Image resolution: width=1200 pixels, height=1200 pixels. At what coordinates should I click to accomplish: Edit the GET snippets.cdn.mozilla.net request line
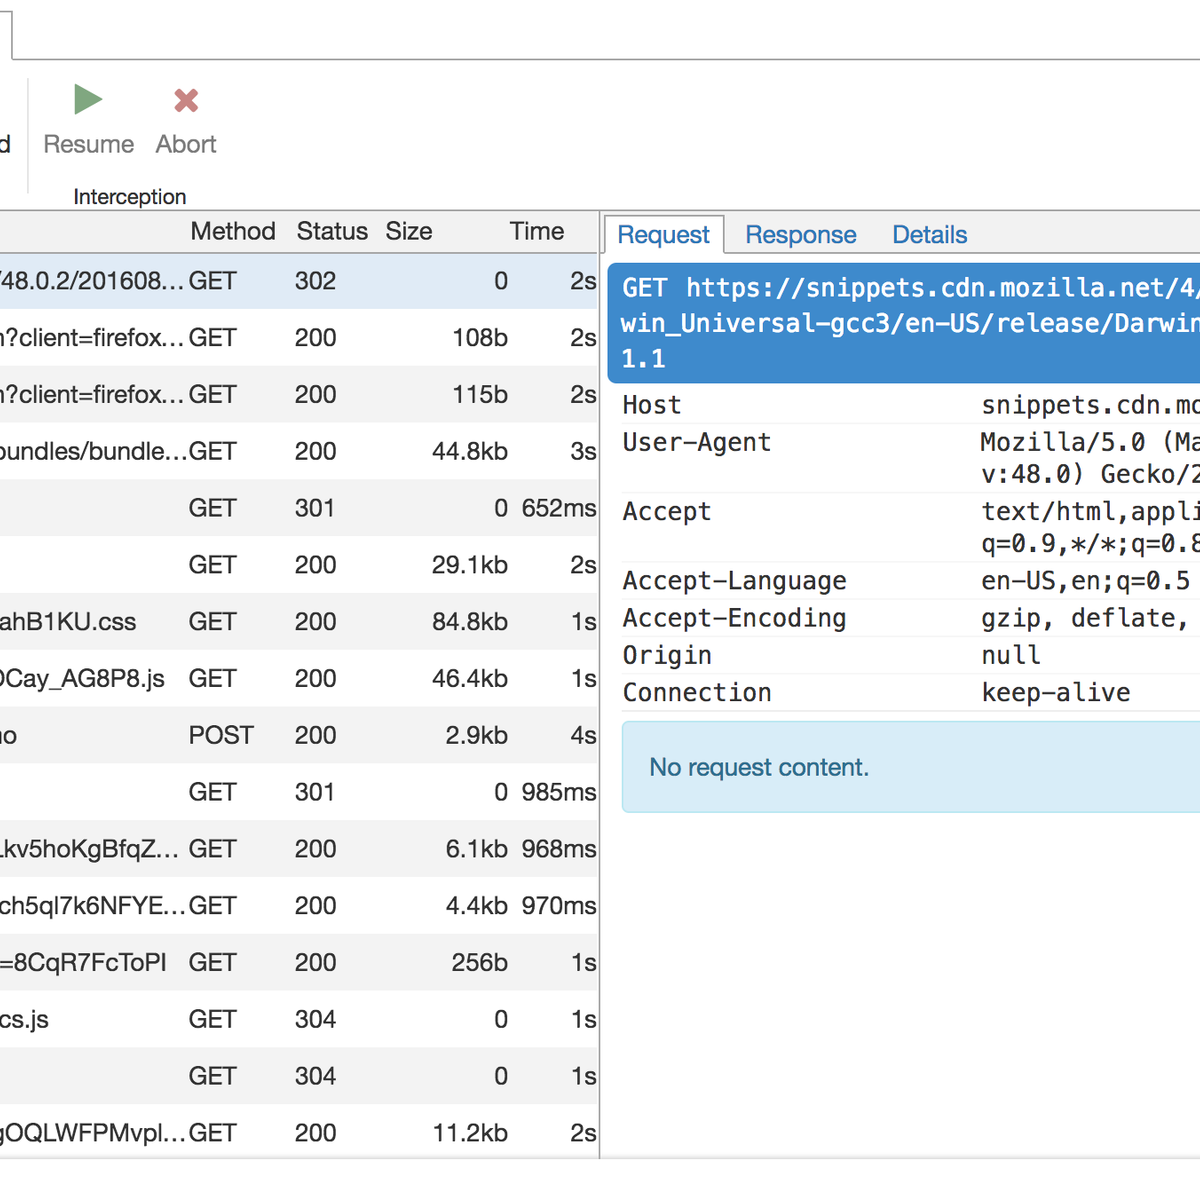[x=904, y=323]
